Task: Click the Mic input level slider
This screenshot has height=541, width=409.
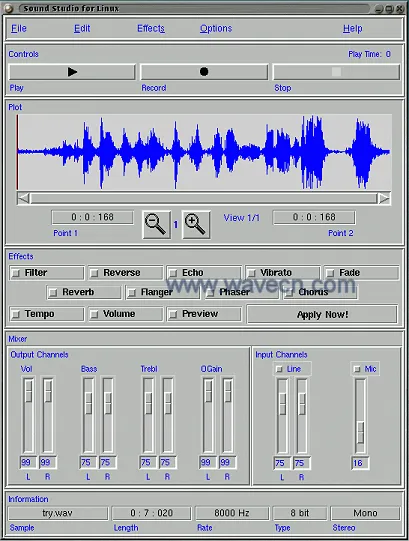Action: click(x=360, y=416)
